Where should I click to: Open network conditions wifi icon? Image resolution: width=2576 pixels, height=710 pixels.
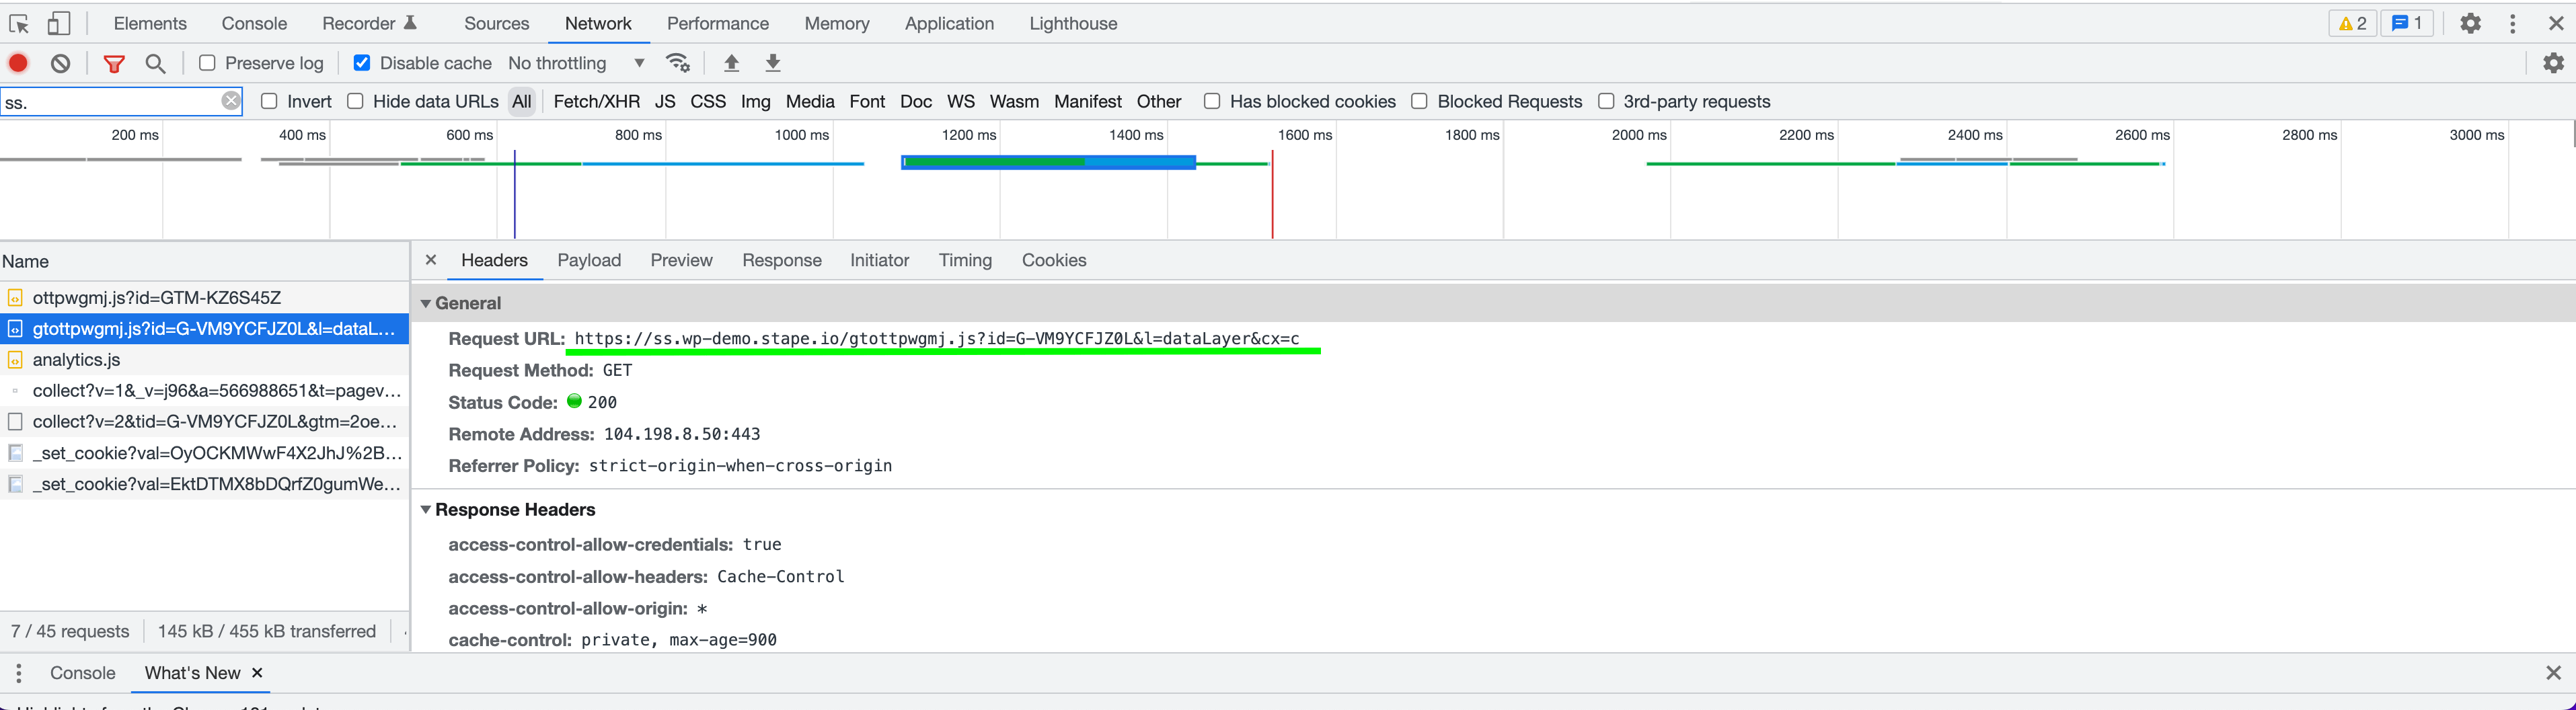pos(678,63)
